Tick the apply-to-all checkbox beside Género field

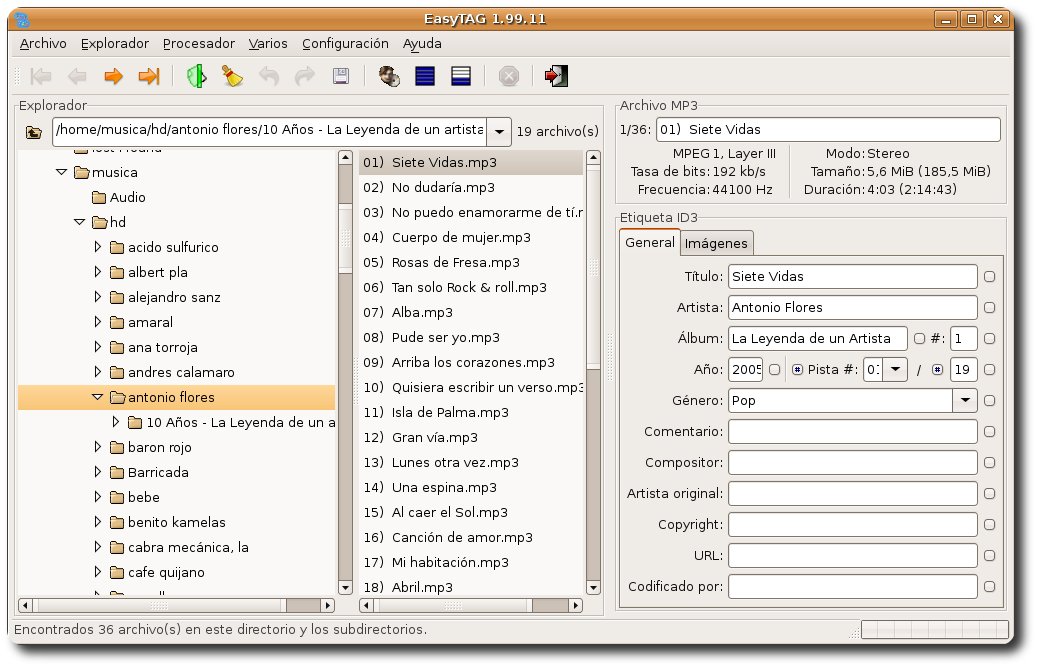point(989,401)
